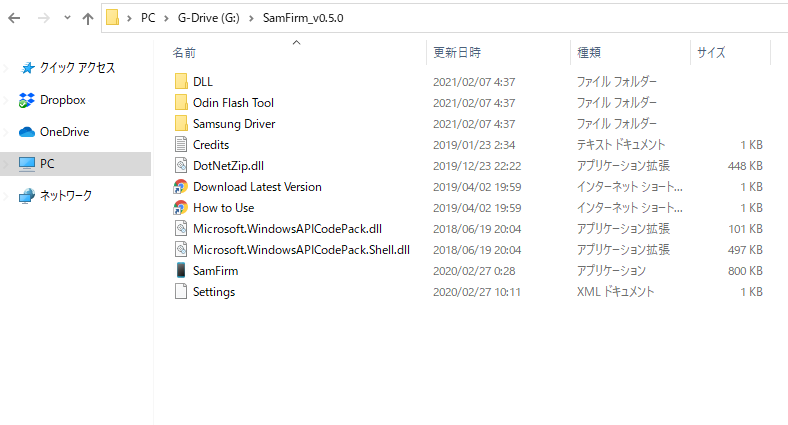Click Chrome icon for Download Latest Version
The height and width of the screenshot is (425, 788).
pos(180,187)
